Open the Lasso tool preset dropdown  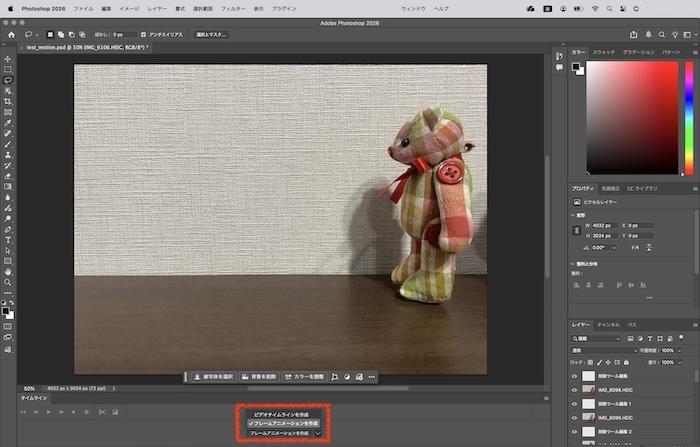click(x=34, y=34)
